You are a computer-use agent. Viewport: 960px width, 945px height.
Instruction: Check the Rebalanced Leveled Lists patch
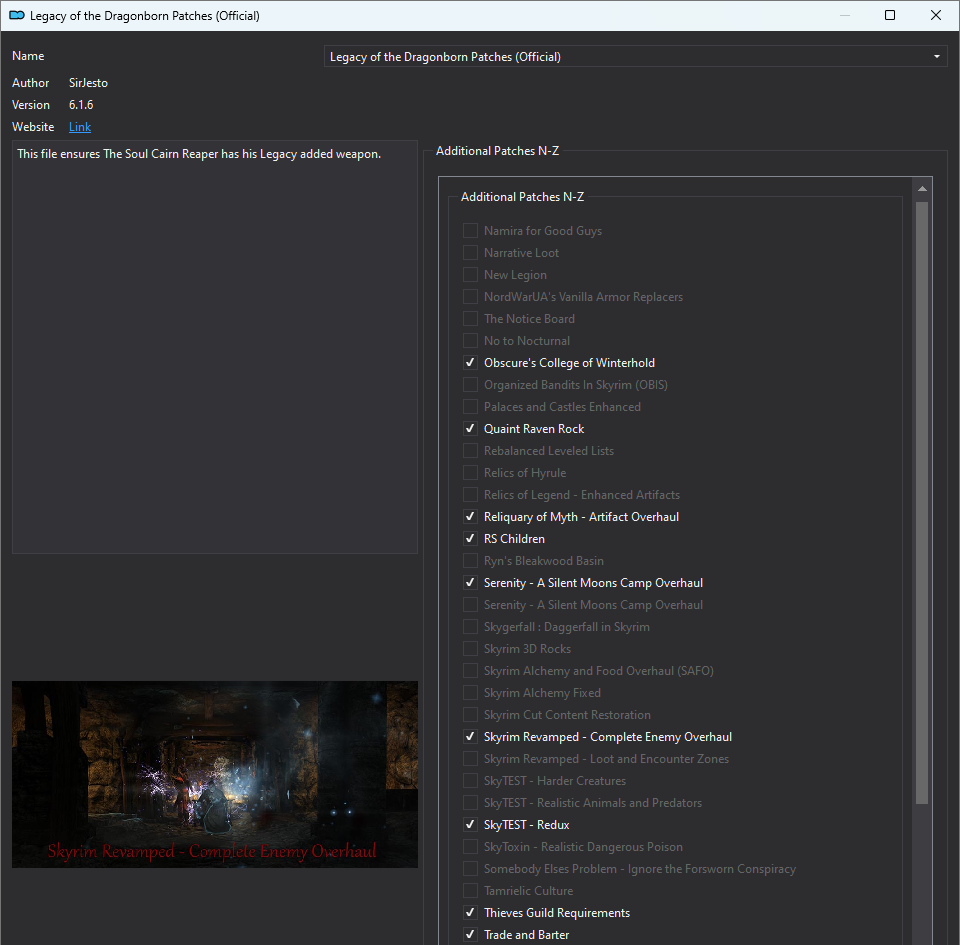click(x=470, y=451)
